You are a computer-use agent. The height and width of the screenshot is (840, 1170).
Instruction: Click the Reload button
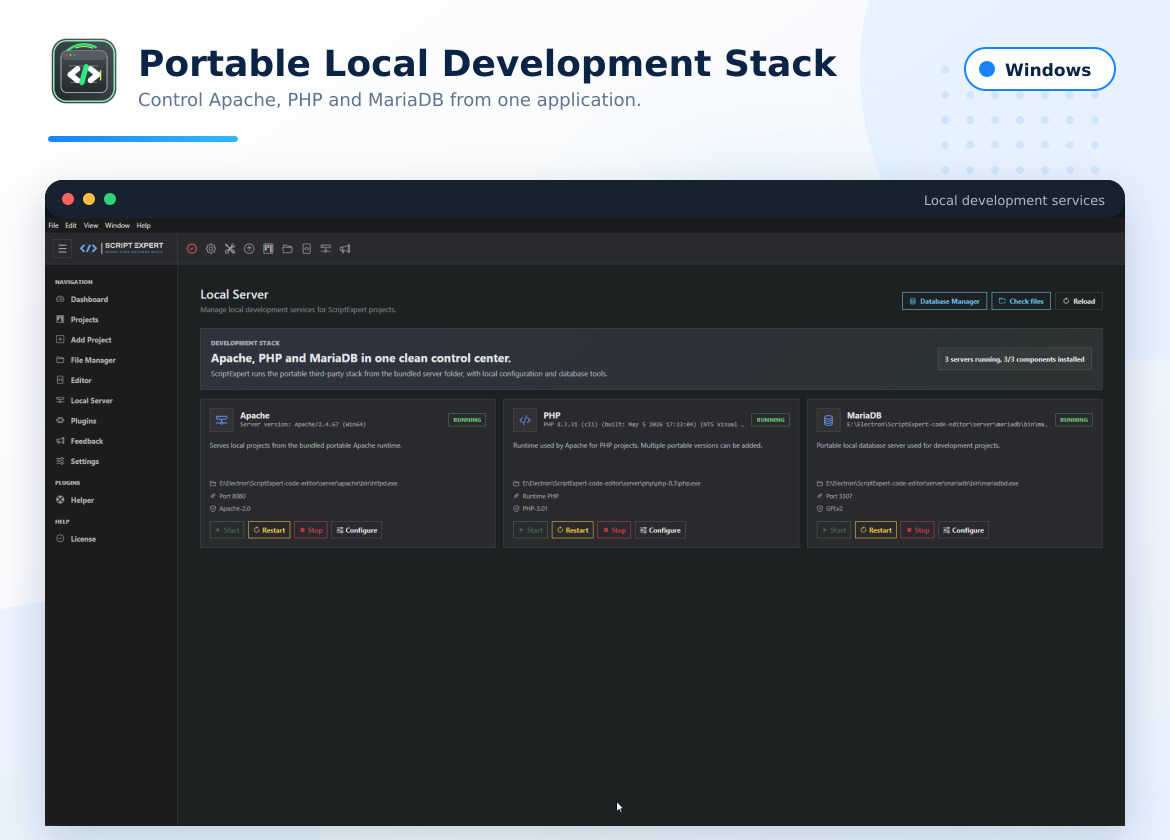click(x=1079, y=301)
